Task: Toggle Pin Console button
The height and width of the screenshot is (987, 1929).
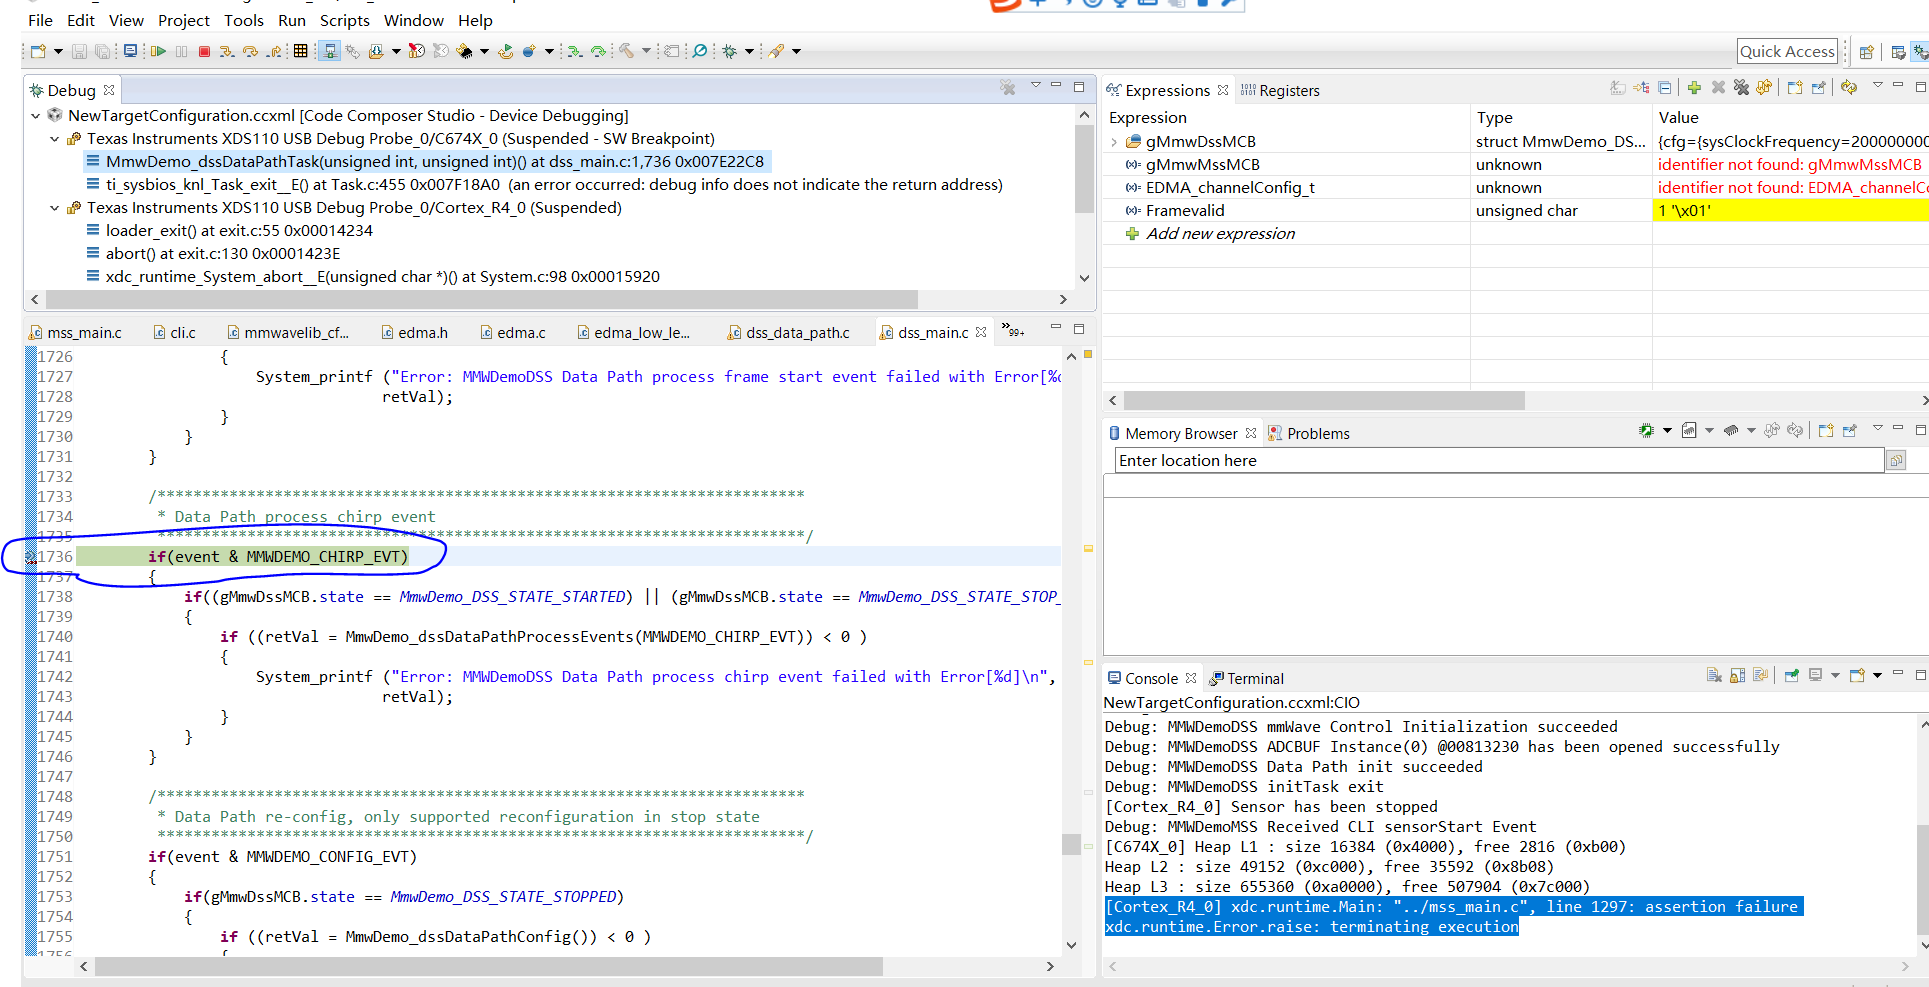Action: pyautogui.click(x=1791, y=676)
